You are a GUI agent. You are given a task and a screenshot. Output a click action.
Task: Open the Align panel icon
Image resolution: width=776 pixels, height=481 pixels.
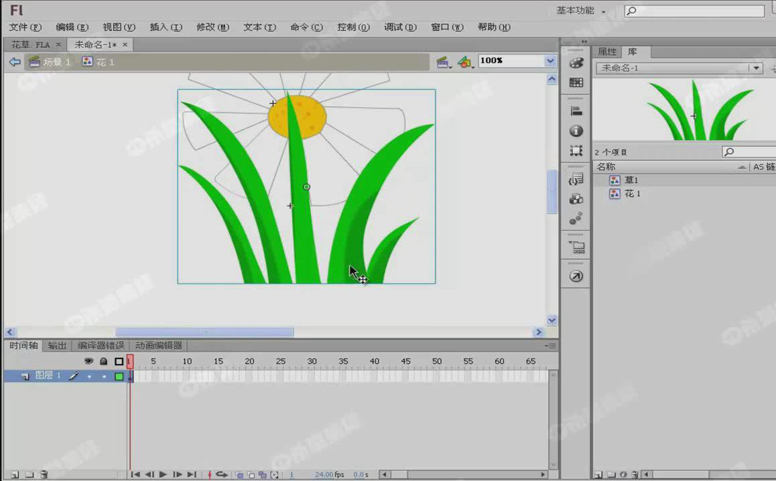576,111
